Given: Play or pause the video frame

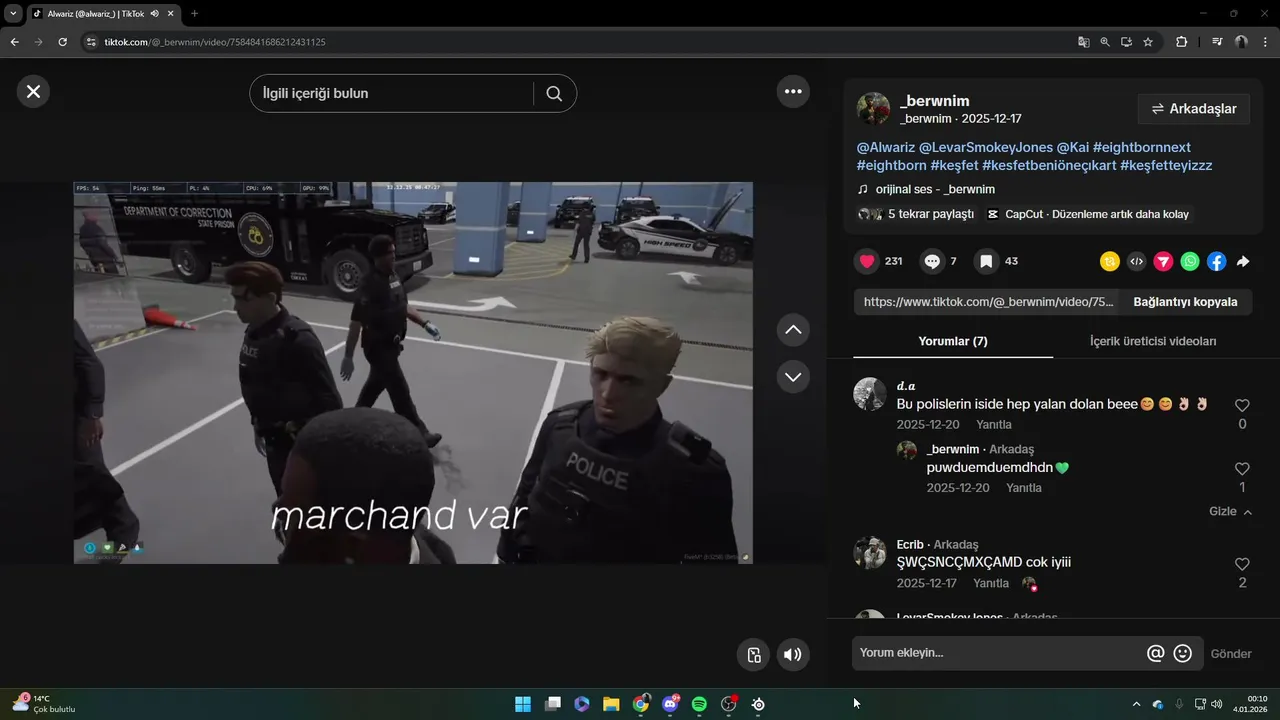Looking at the screenshot, I should (413, 373).
